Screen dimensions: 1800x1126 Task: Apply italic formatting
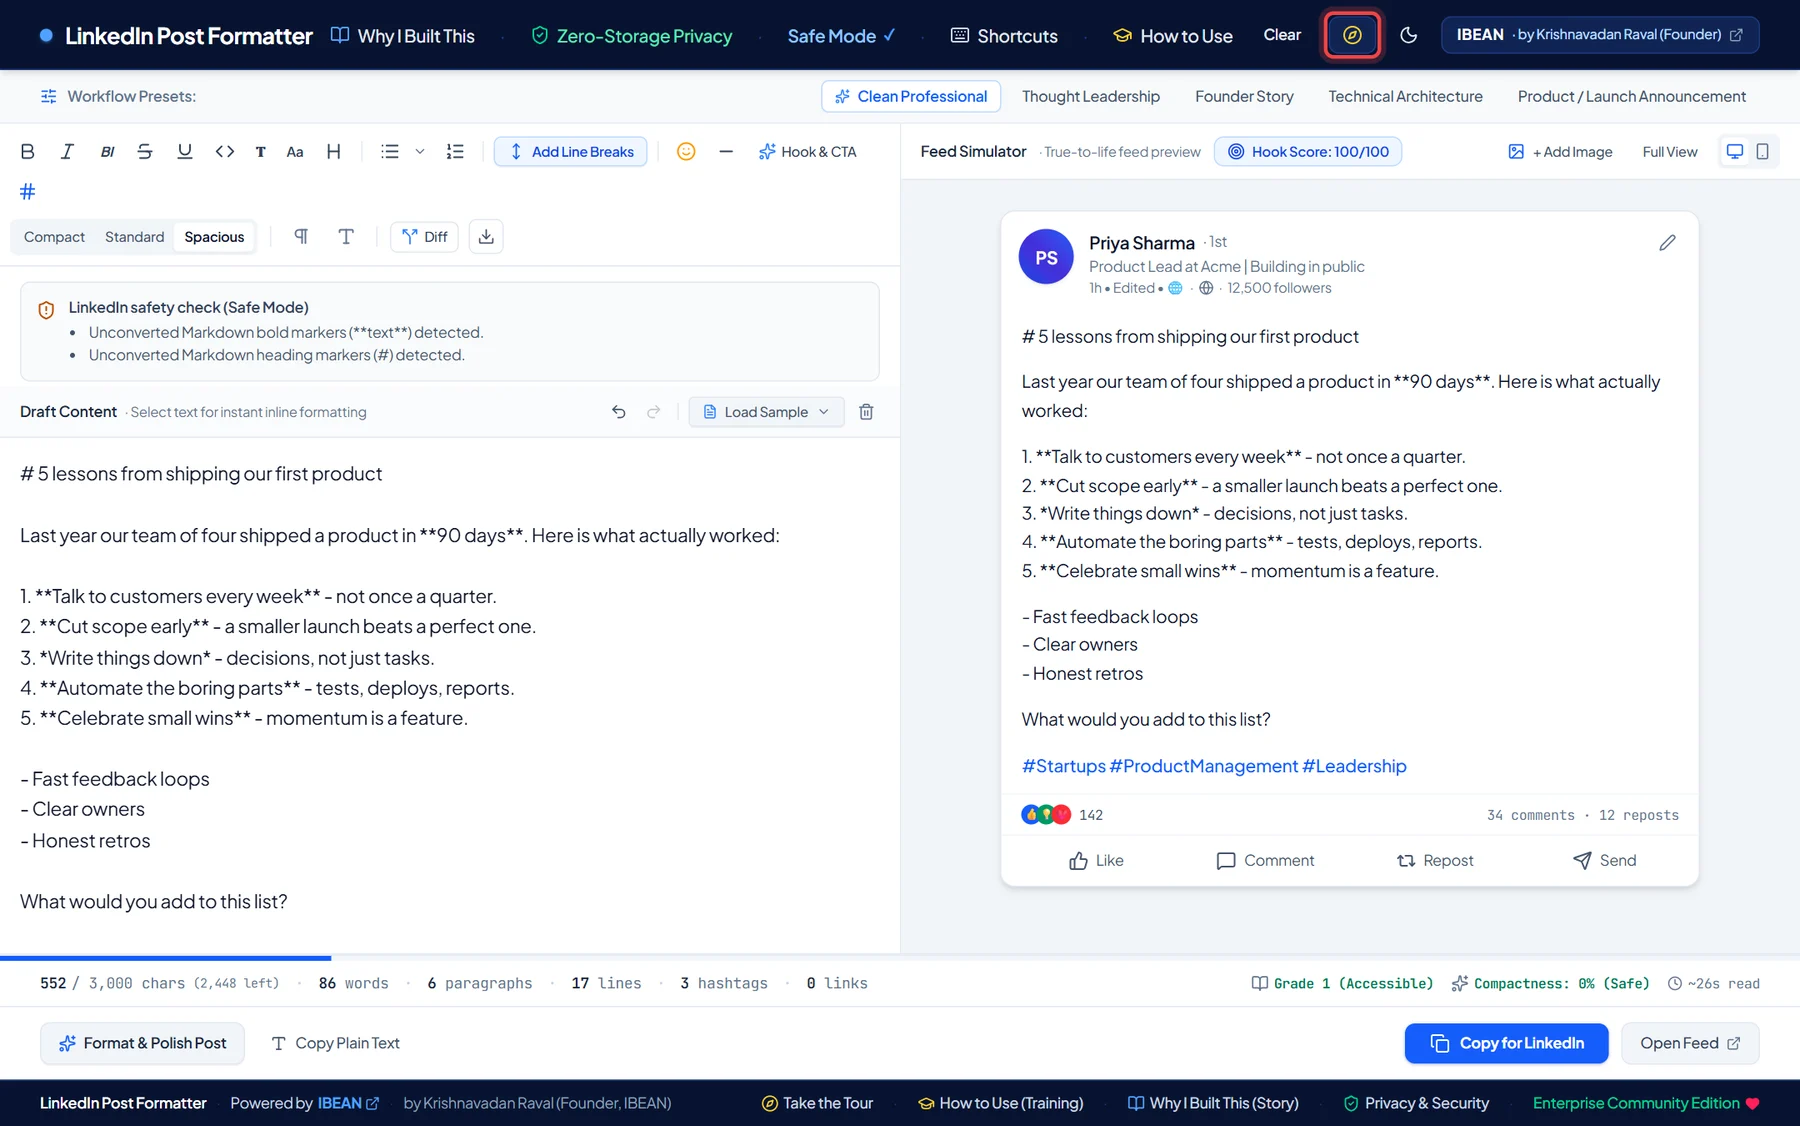[x=67, y=152]
